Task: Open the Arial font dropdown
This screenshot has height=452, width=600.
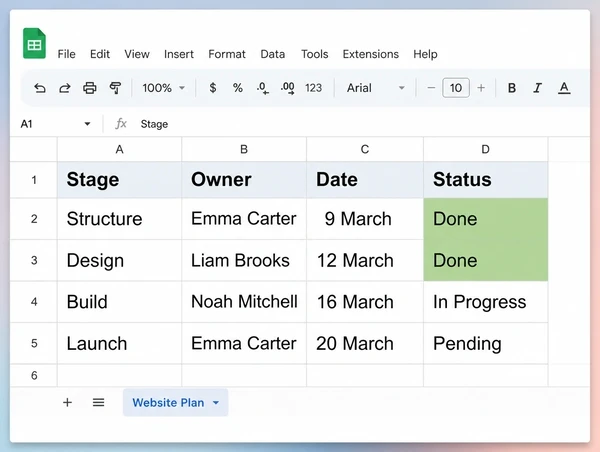Action: click(x=375, y=88)
